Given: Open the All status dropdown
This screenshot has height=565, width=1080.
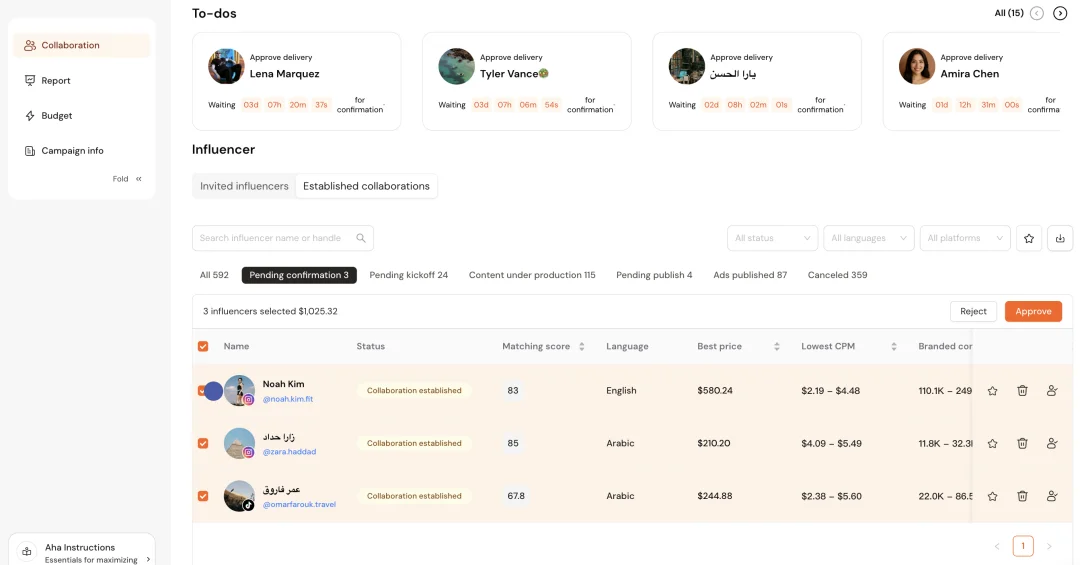Looking at the screenshot, I should (x=772, y=238).
